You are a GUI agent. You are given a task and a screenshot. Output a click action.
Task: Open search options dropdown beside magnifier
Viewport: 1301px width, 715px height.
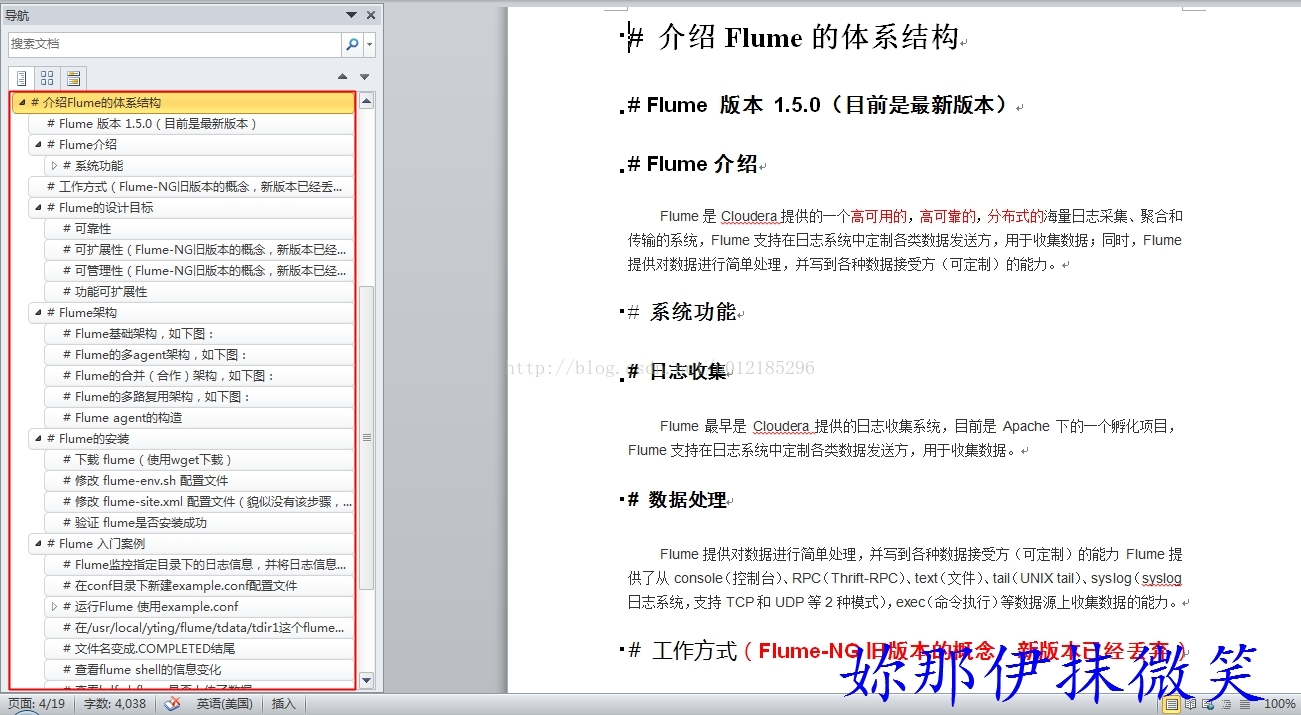pos(370,44)
